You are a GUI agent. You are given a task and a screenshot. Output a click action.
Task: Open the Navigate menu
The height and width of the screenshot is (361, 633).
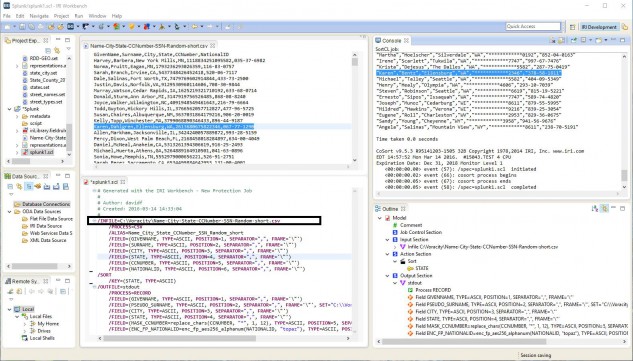[x=39, y=16]
